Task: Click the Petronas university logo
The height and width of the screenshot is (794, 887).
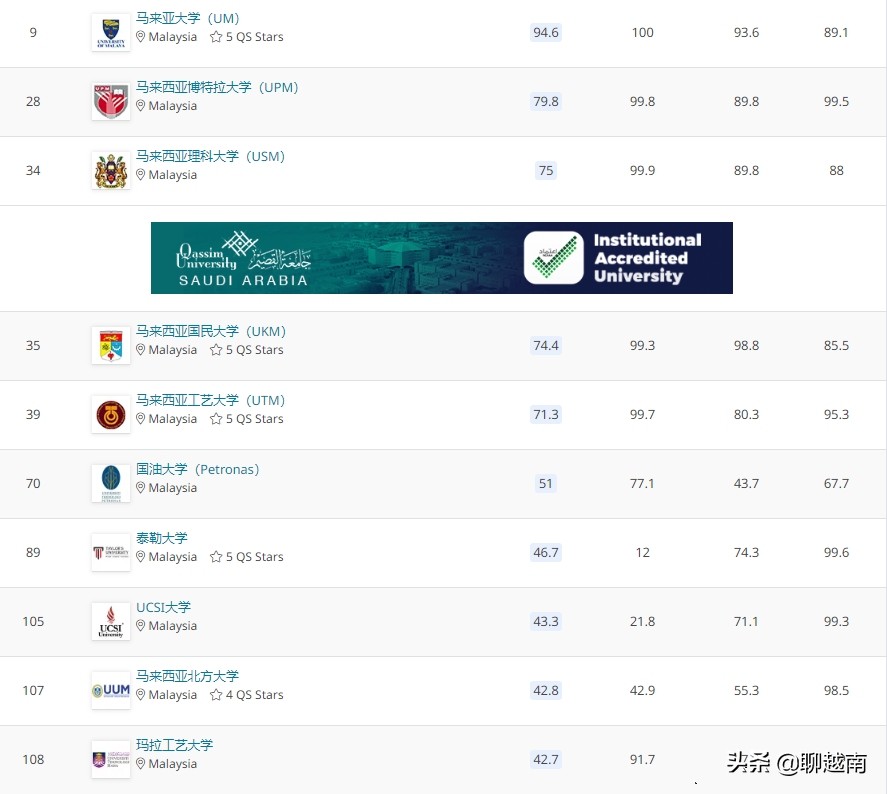Action: pos(110,483)
